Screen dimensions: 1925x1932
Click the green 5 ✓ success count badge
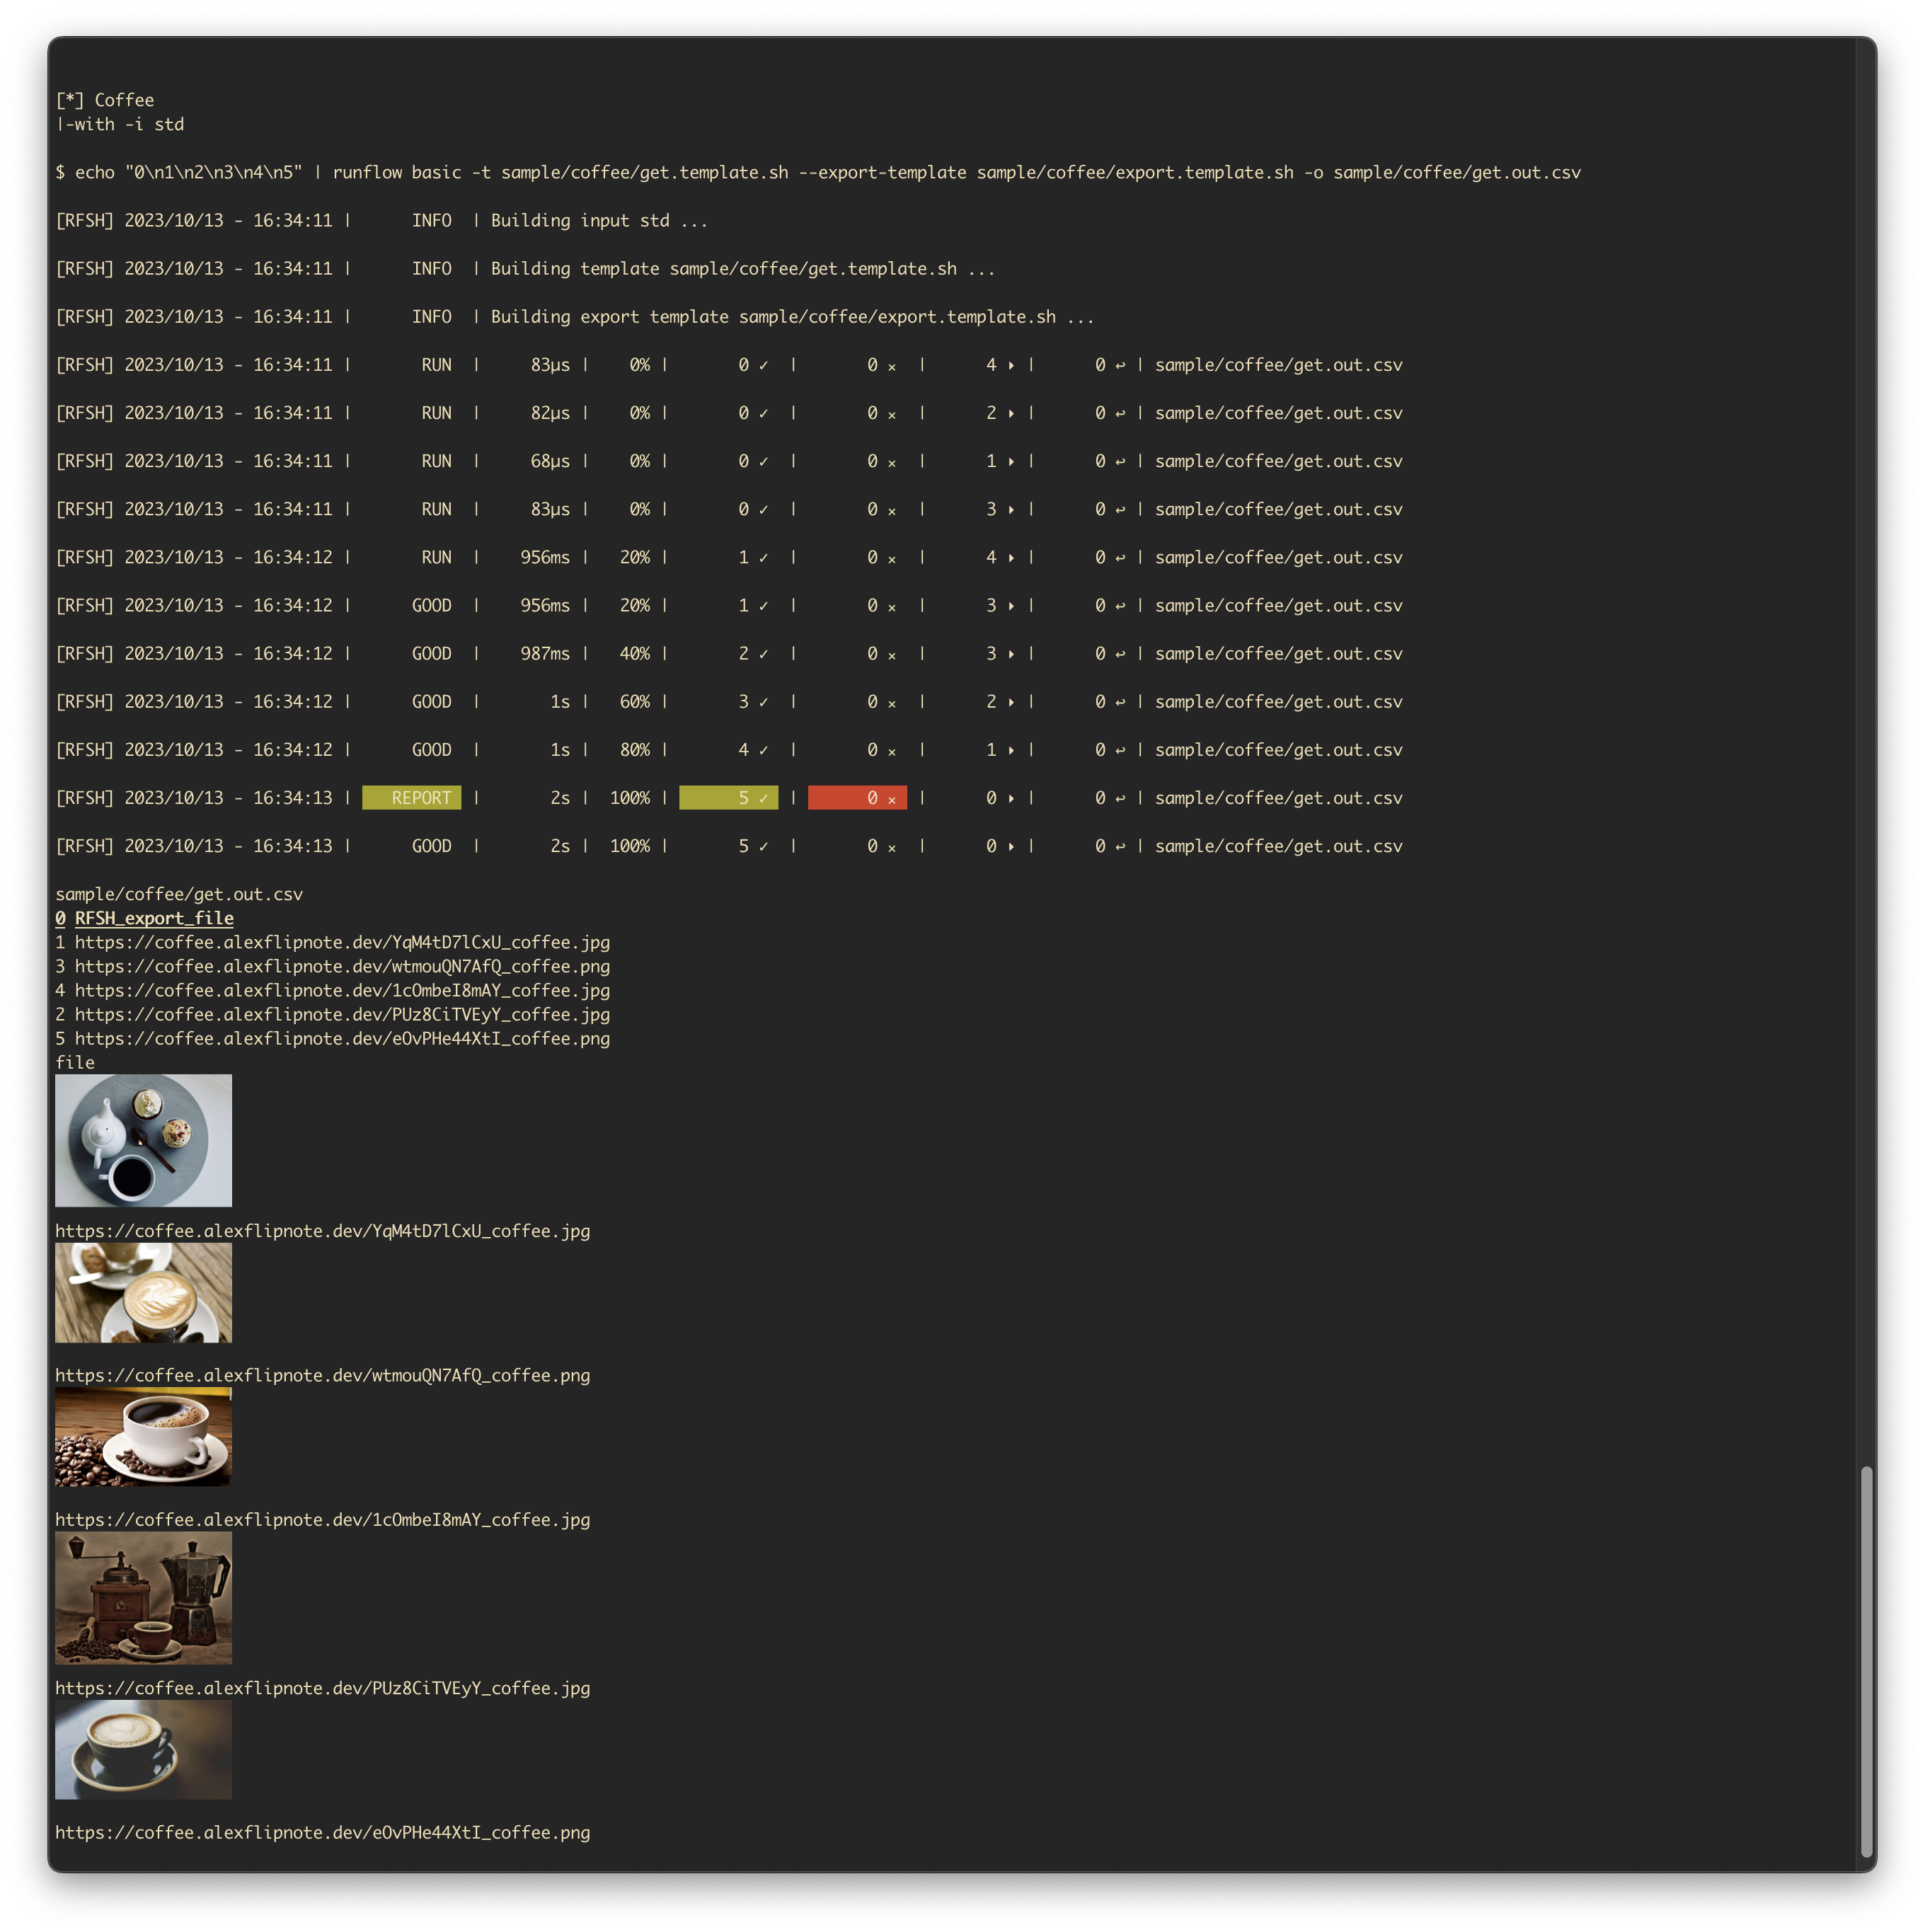tap(728, 798)
